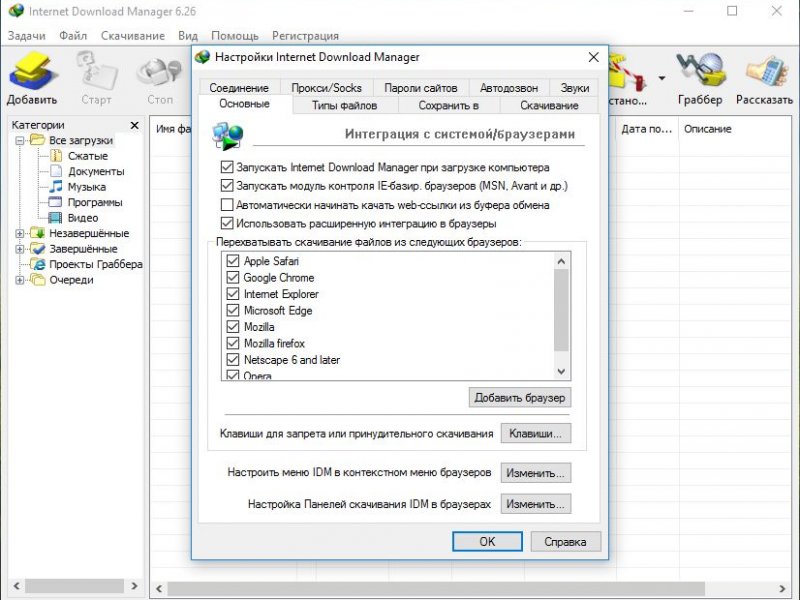Click right arrow of category panel scrollbar

pos(134,586)
